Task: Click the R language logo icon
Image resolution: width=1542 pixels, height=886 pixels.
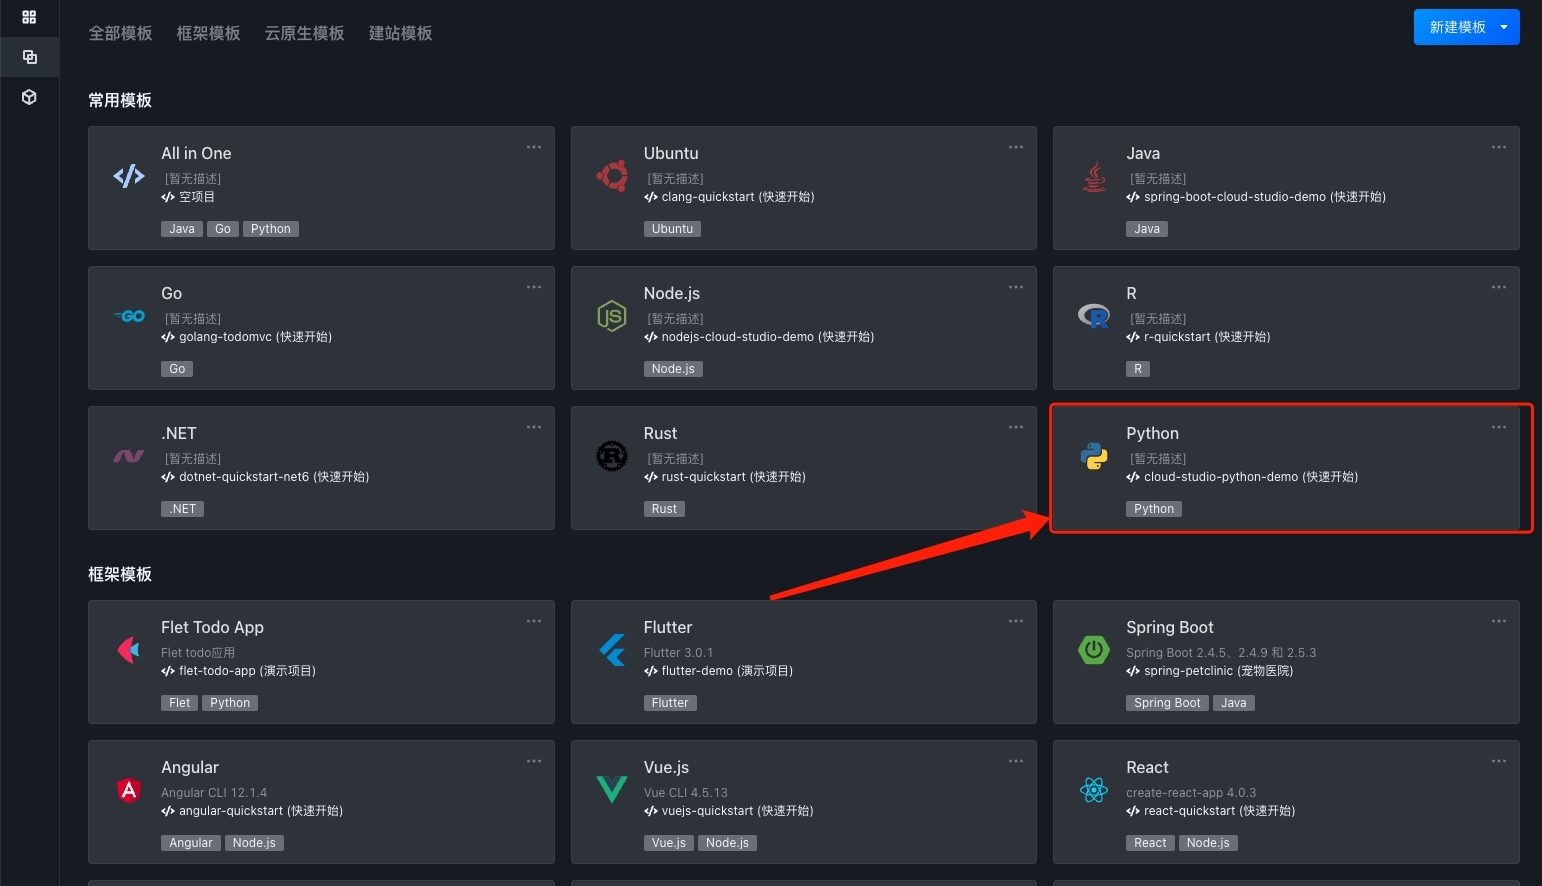Action: coord(1094,317)
